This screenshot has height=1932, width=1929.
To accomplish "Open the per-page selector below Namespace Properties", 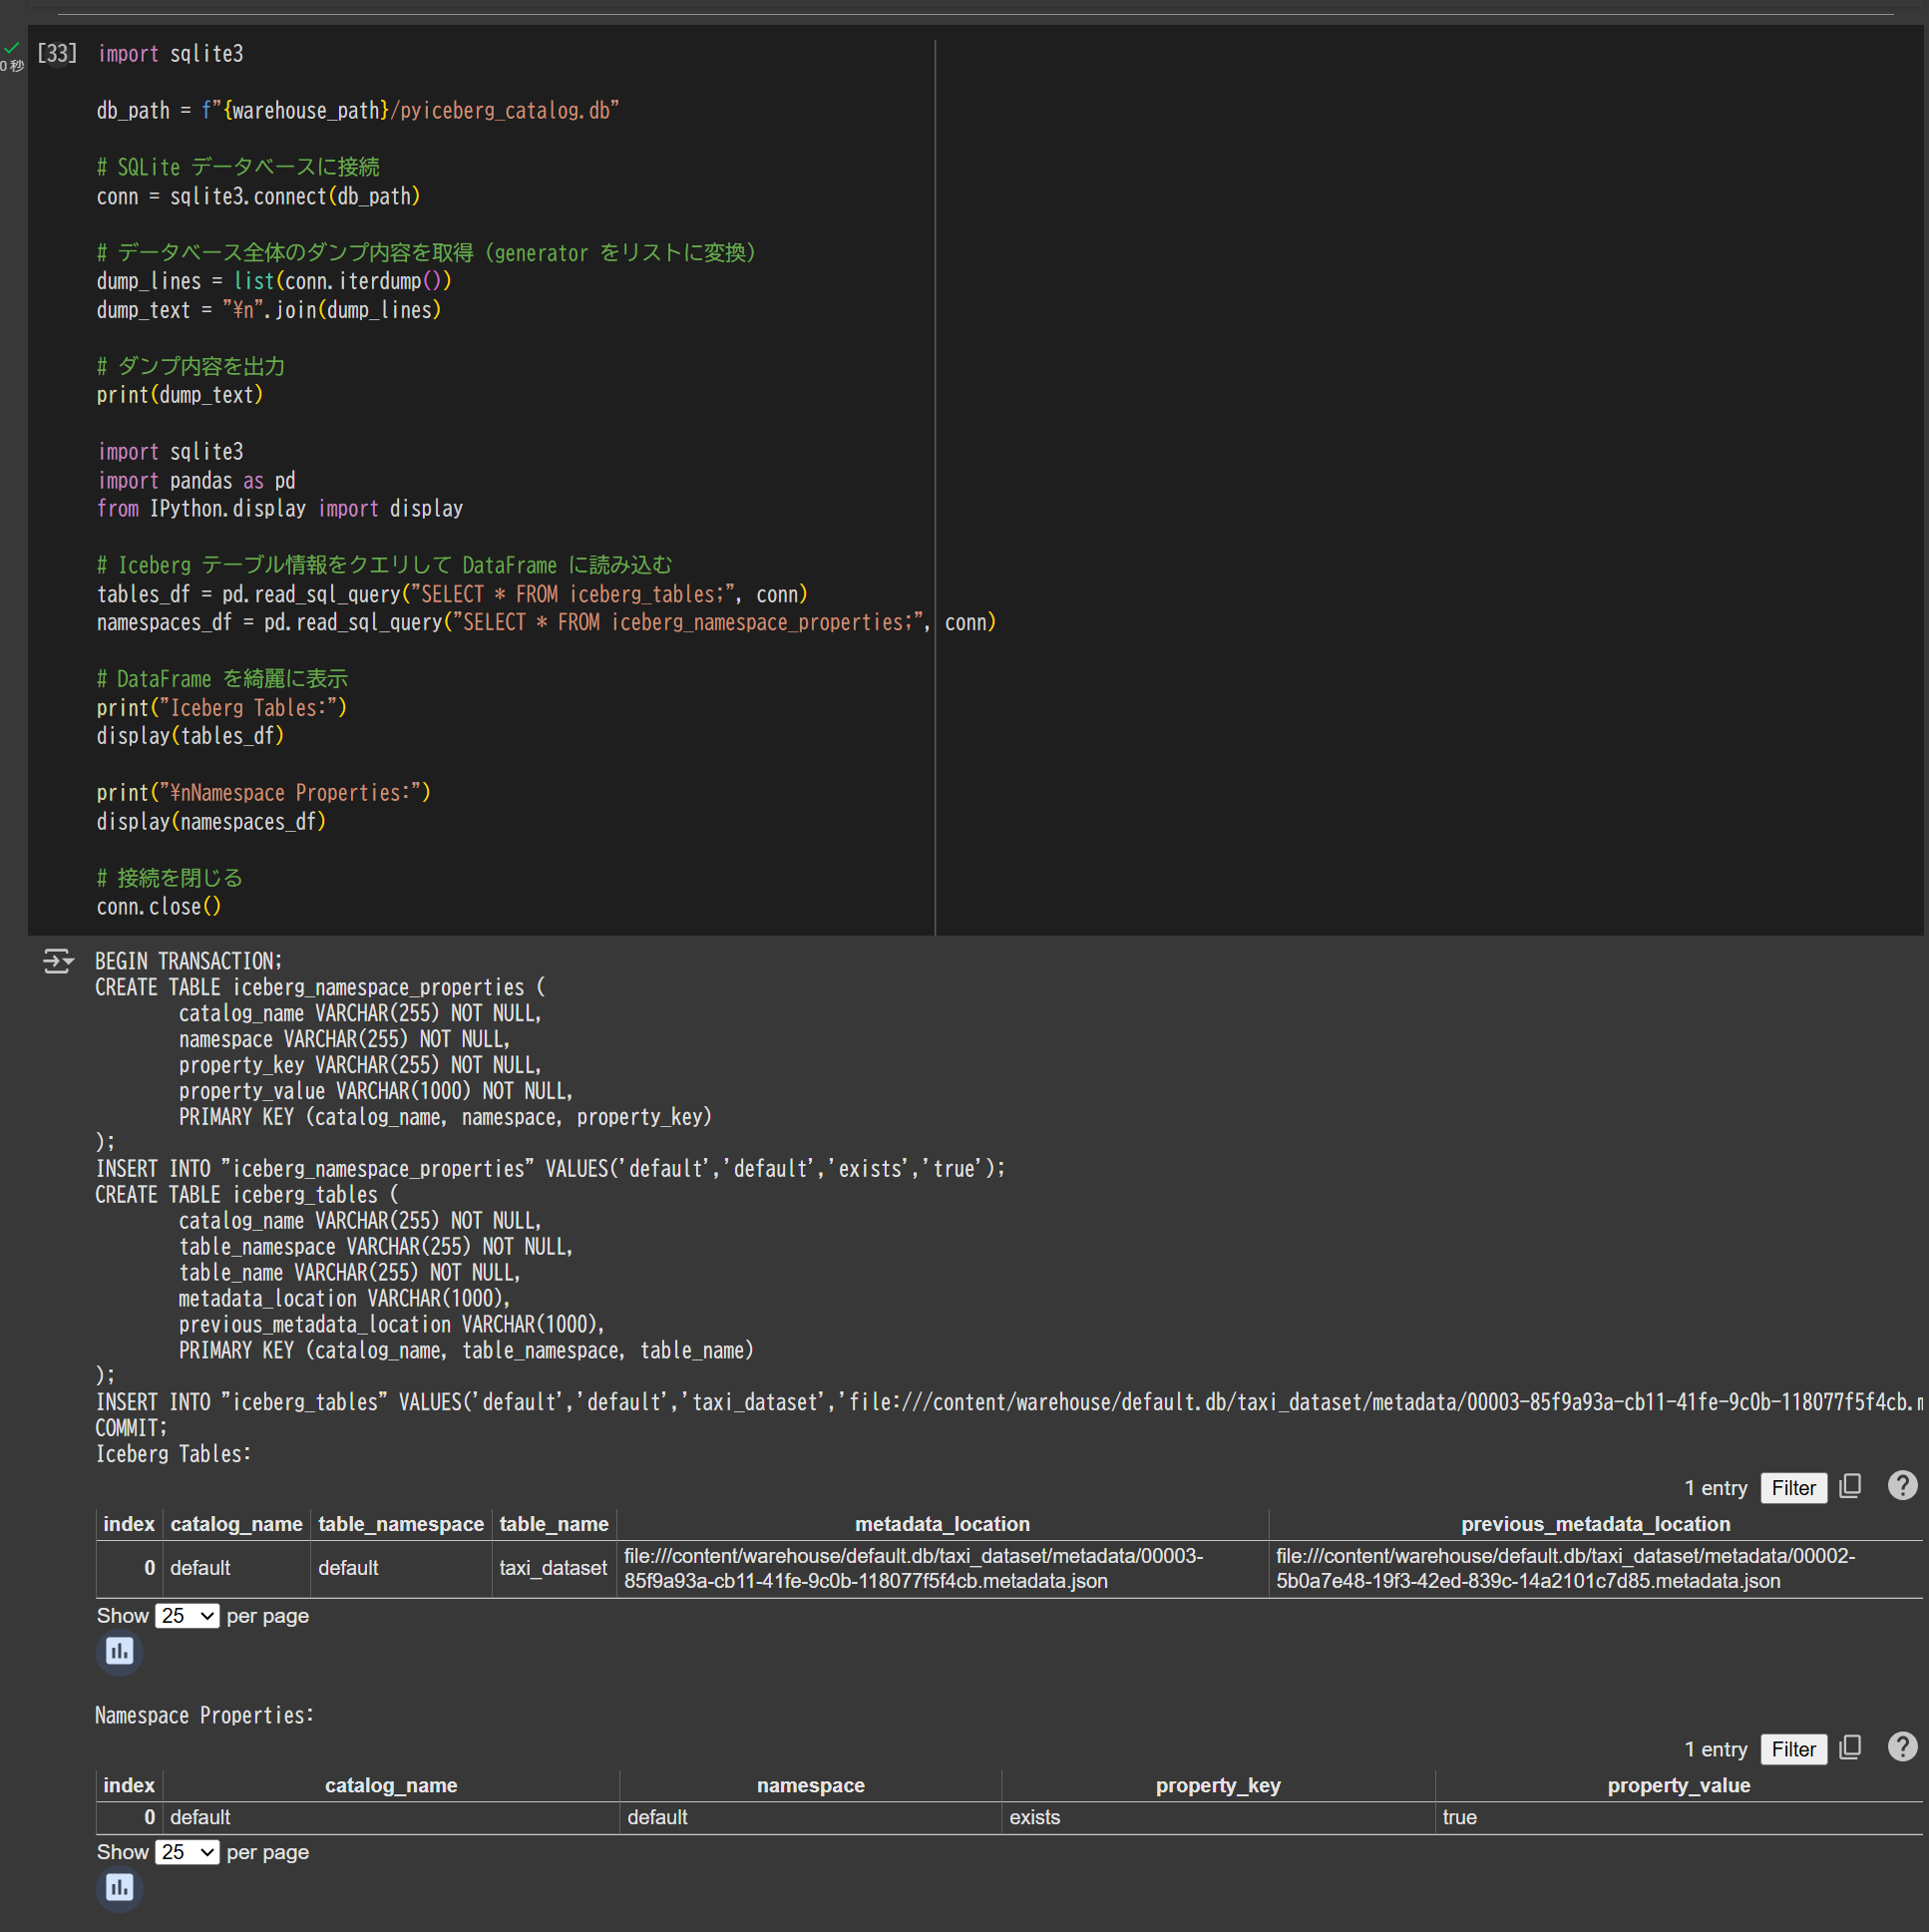I will point(187,1852).
